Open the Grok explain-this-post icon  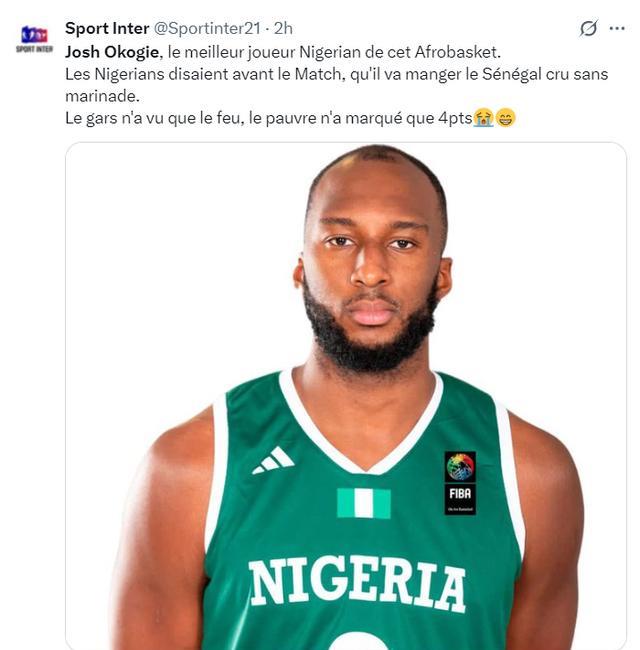[589, 28]
